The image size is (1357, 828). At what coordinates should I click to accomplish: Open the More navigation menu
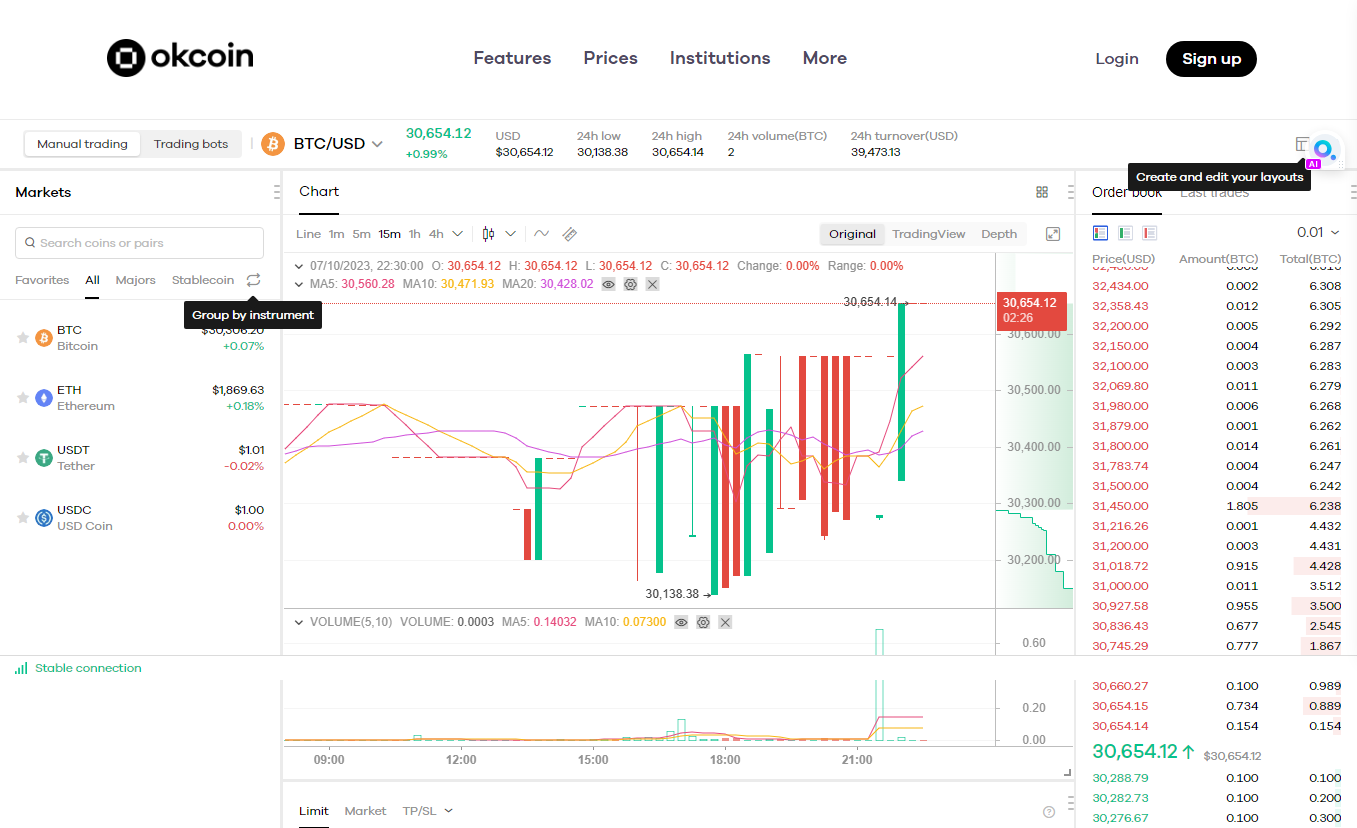pos(825,58)
